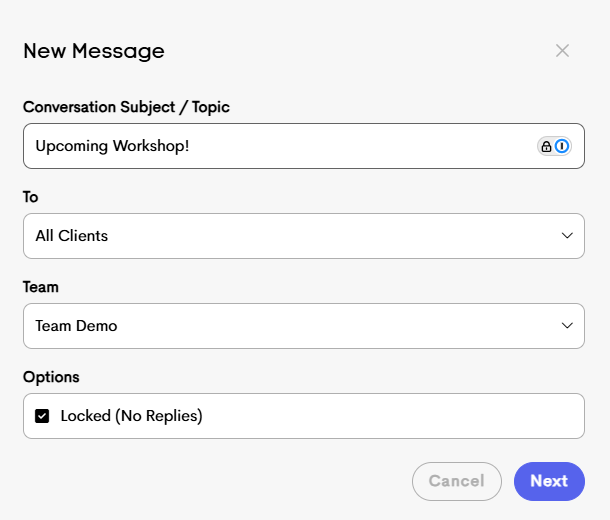610x520 pixels.
Task: Click the chevron arrow in the Team field
Action: click(x=567, y=326)
